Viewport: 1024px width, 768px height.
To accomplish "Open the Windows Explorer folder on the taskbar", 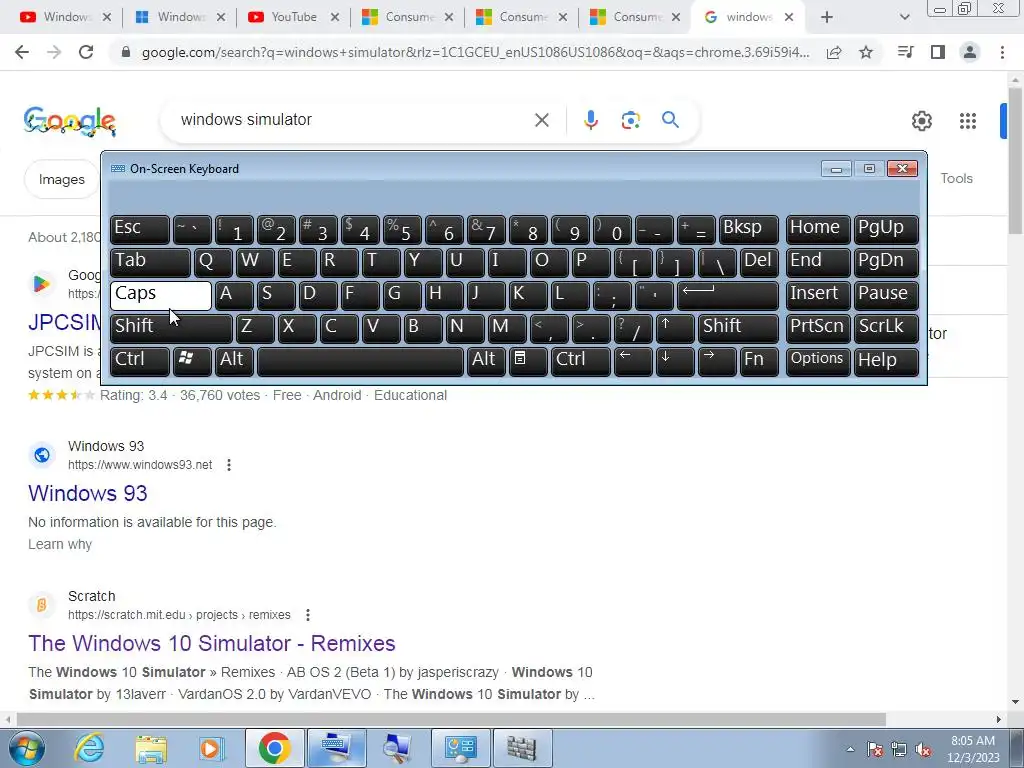I will [x=150, y=748].
